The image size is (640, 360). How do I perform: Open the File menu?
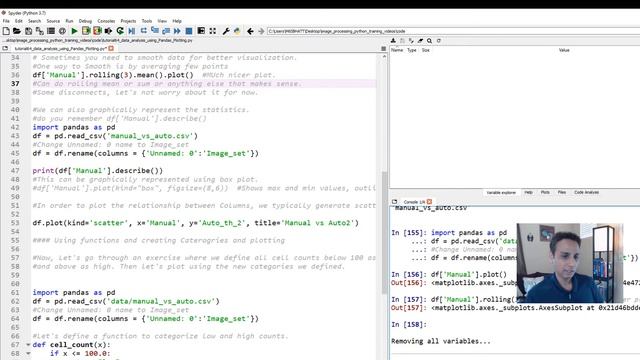click(6, 21)
